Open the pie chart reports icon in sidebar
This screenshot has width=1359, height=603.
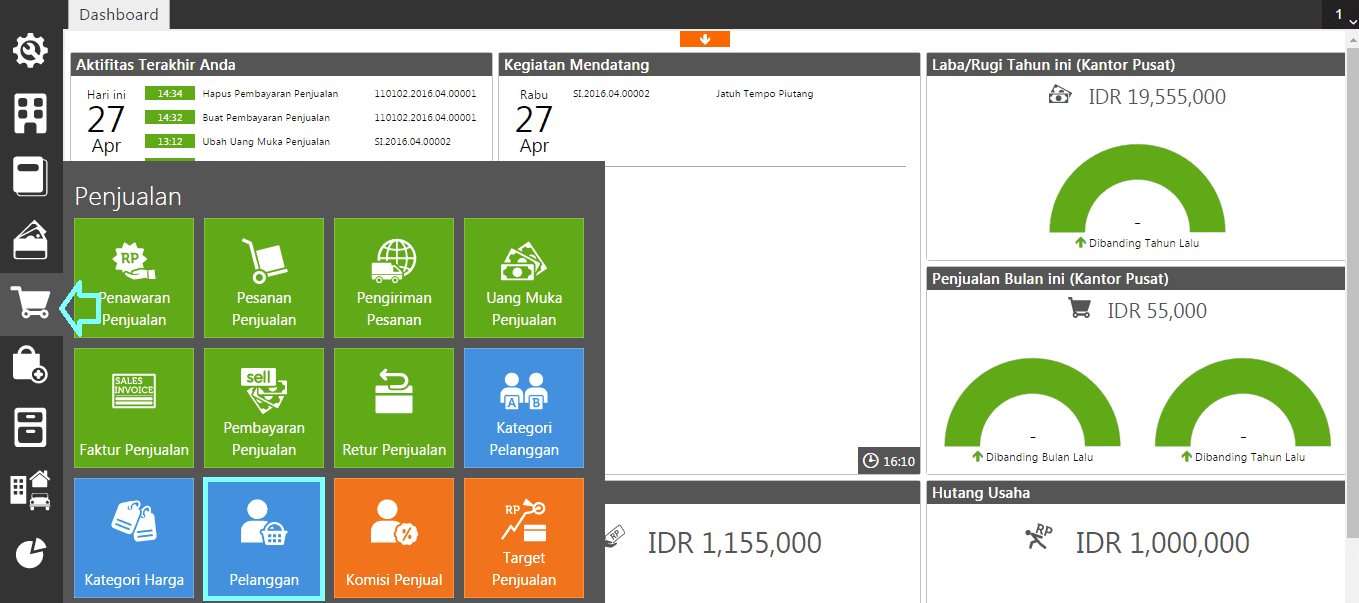click(x=30, y=551)
